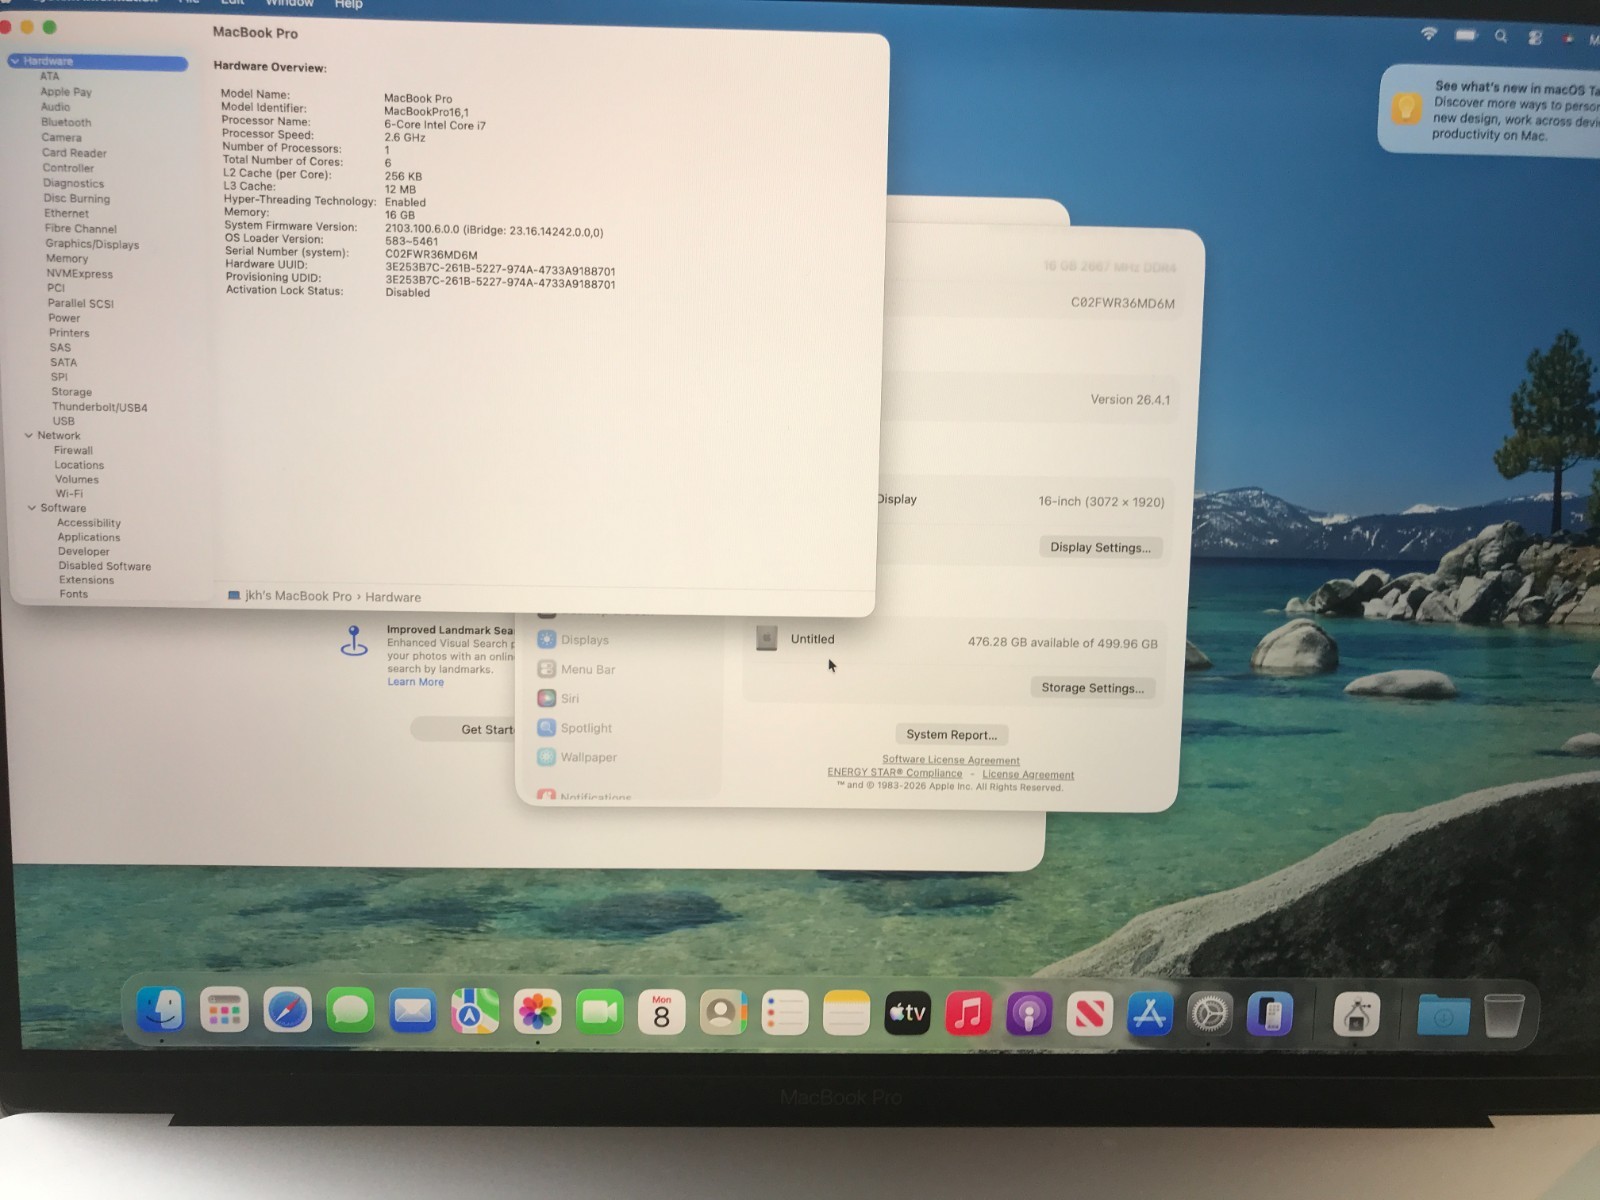The height and width of the screenshot is (1200, 1600).
Task: Click Wi-Fi icon in menu bar
Action: click(1429, 34)
